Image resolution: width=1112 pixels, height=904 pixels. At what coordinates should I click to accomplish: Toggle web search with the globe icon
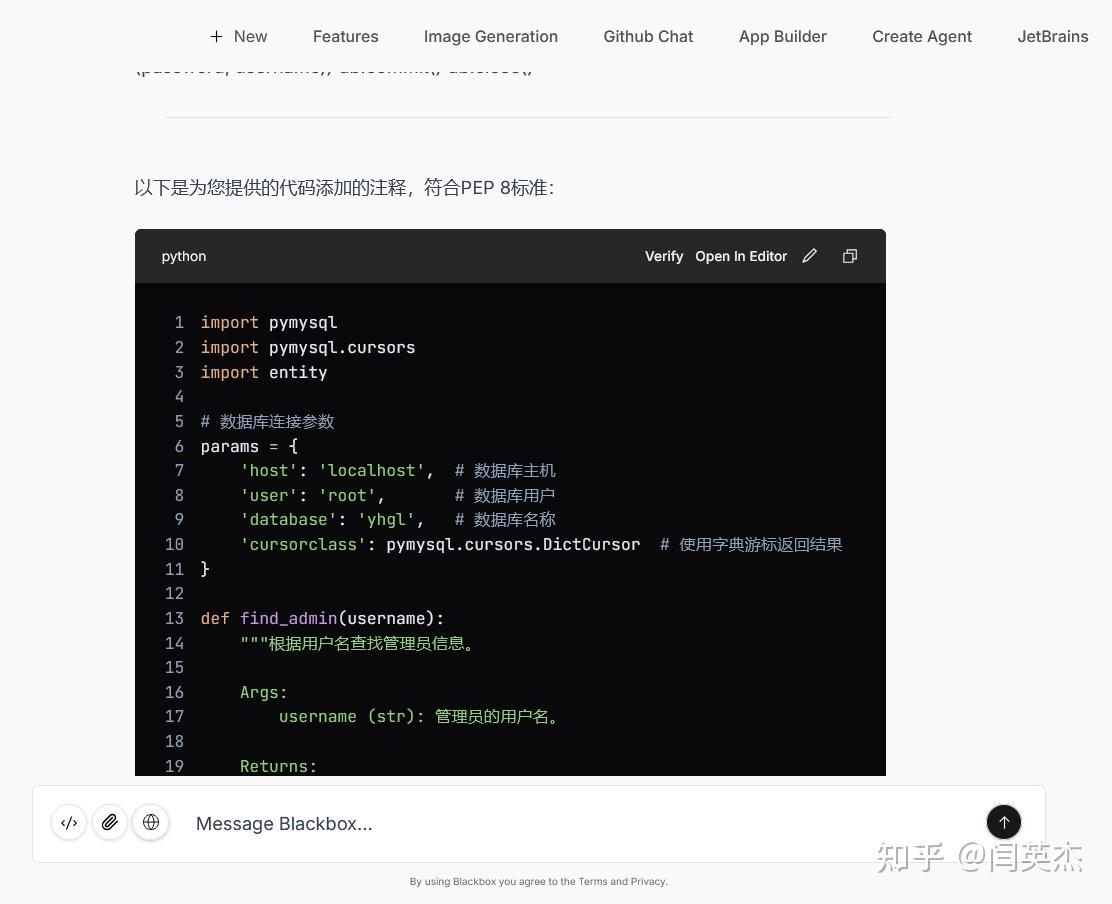pyautogui.click(x=151, y=822)
